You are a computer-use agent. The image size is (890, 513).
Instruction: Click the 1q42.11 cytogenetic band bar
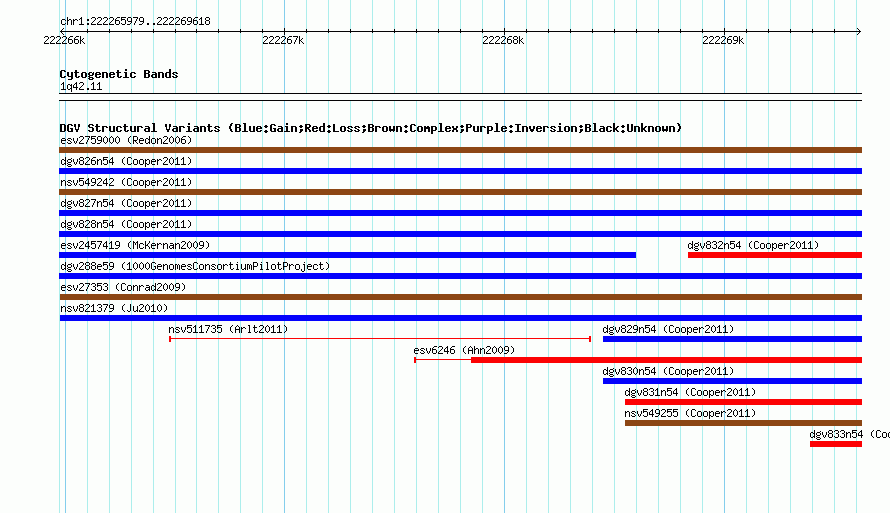(460, 97)
